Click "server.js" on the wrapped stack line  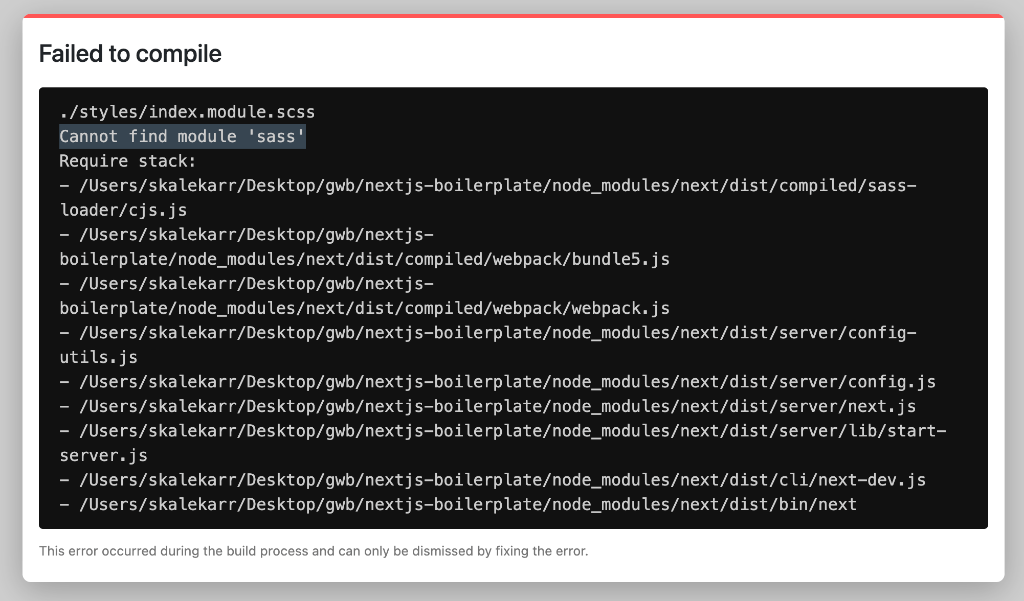[x=103, y=455]
